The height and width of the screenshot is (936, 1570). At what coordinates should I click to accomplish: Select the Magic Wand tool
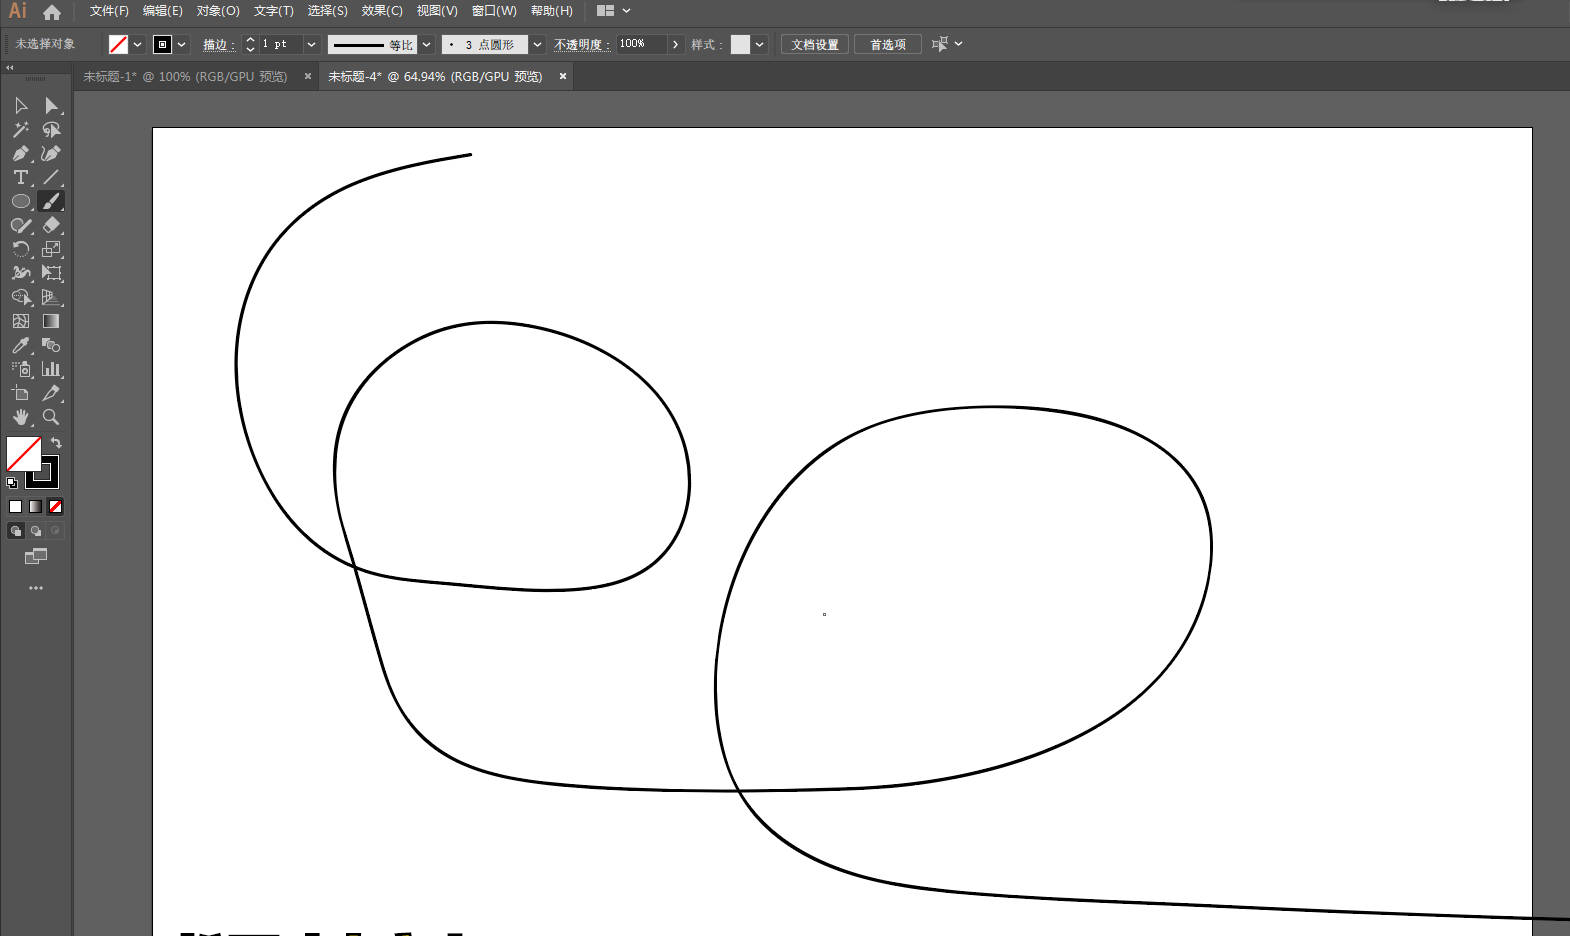click(20, 130)
